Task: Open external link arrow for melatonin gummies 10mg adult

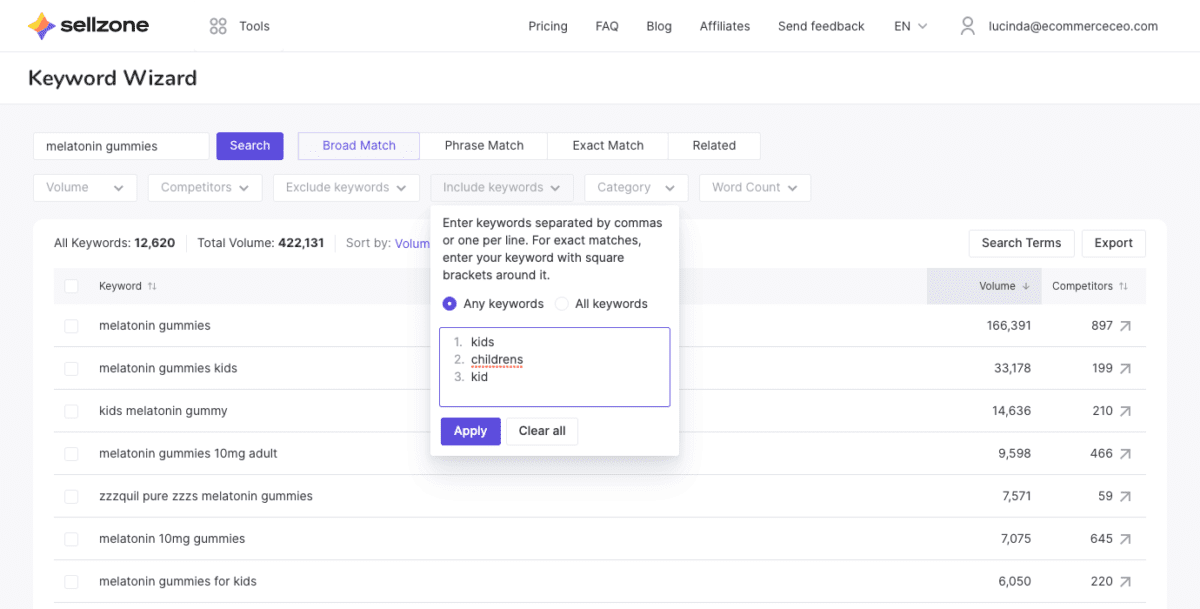Action: pyautogui.click(x=1126, y=454)
